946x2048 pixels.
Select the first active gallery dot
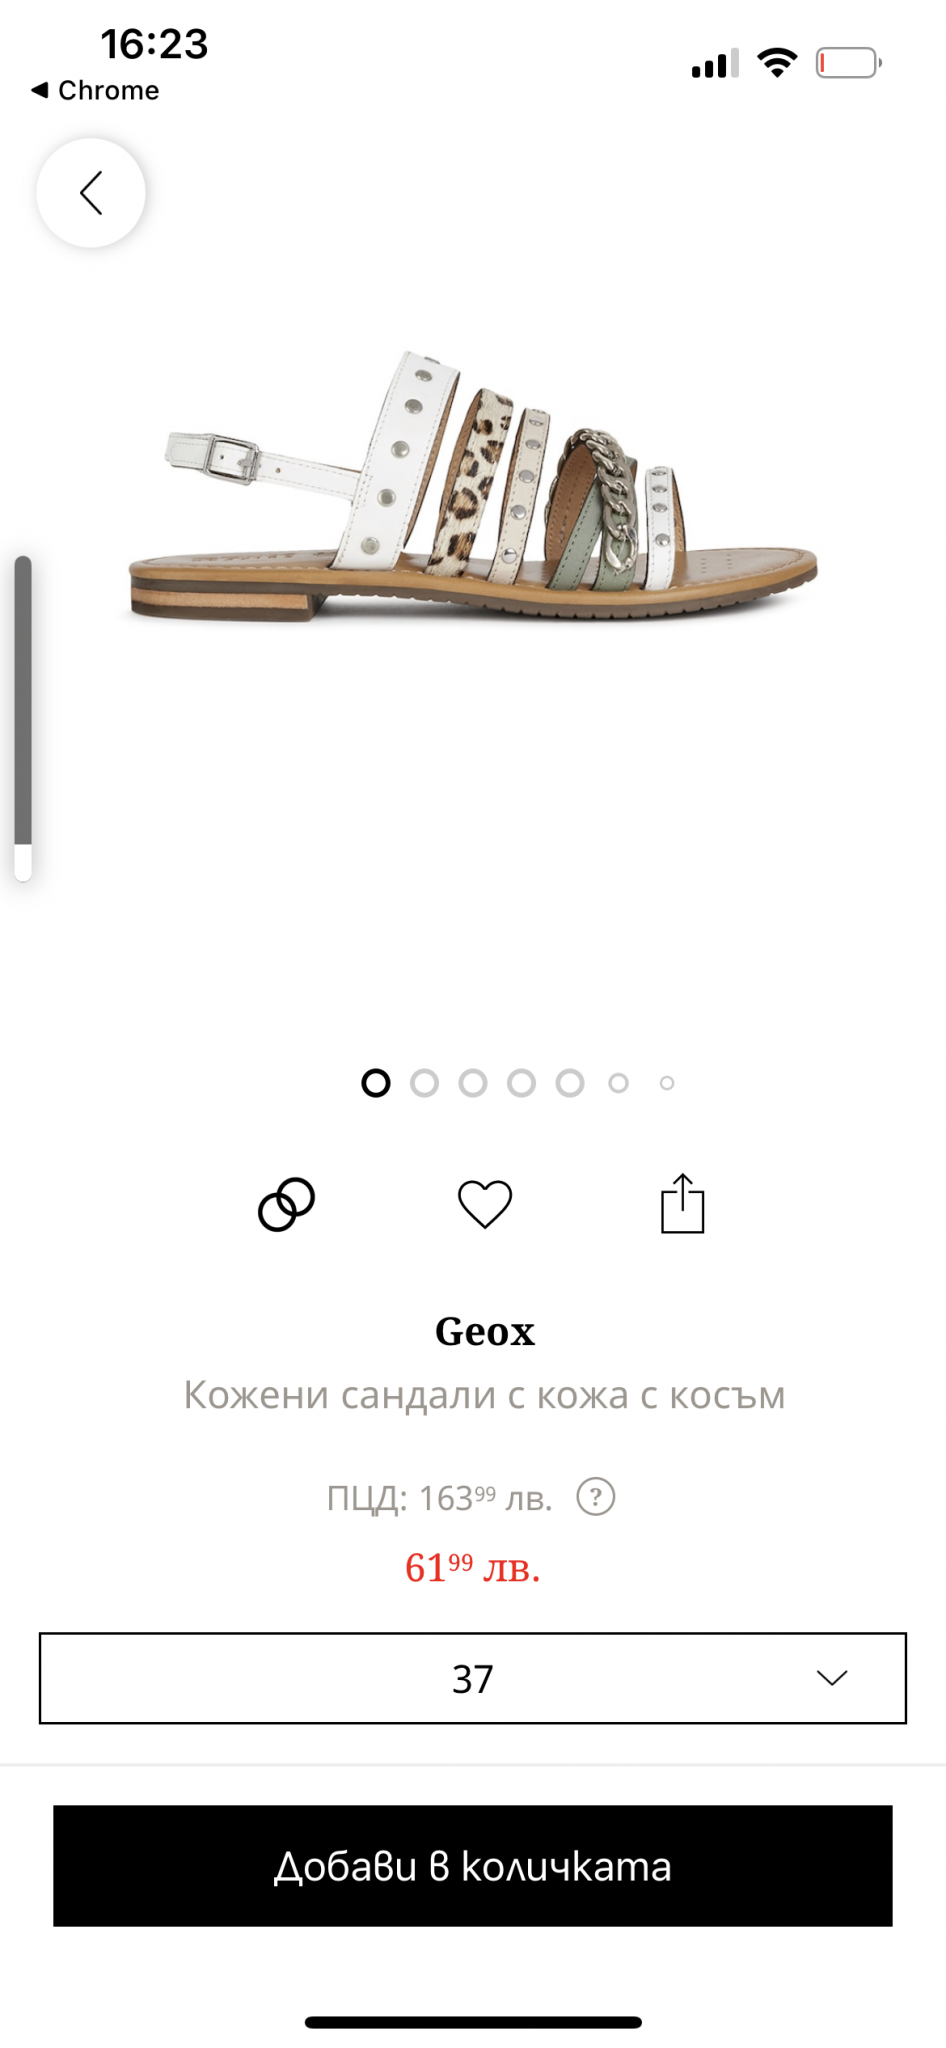click(x=376, y=1083)
